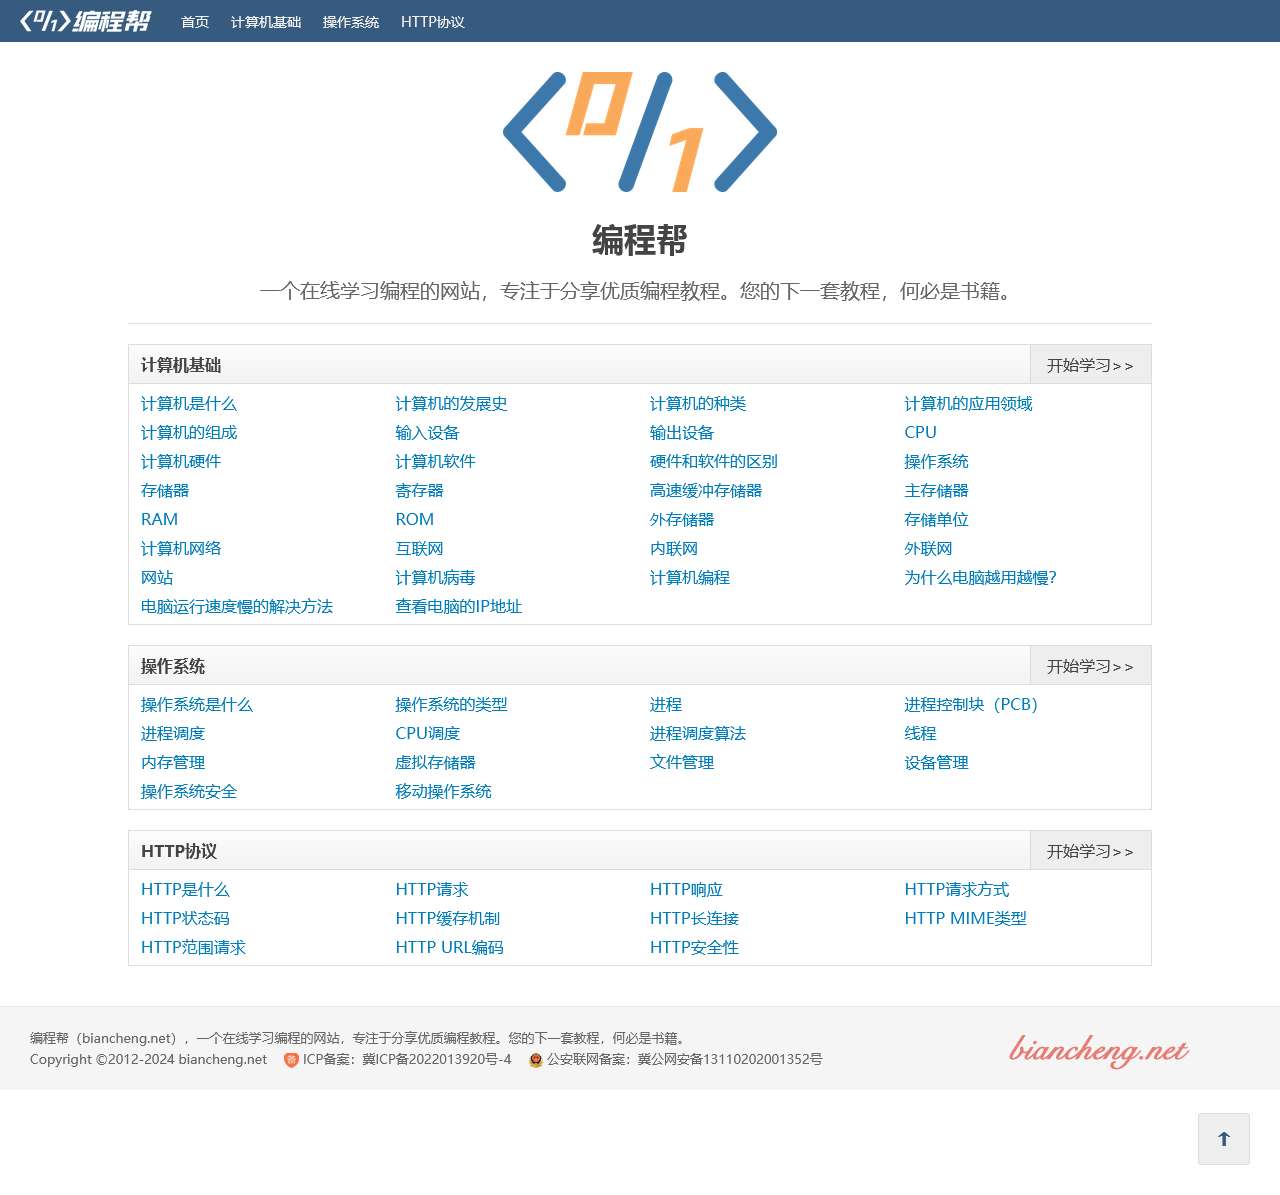Click the ICP备案 badge icon in footer
The height and width of the screenshot is (1195, 1280).
pos(291,1059)
